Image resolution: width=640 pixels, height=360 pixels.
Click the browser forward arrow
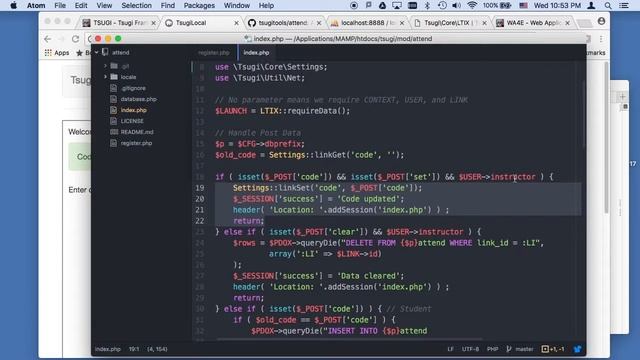[61, 39]
